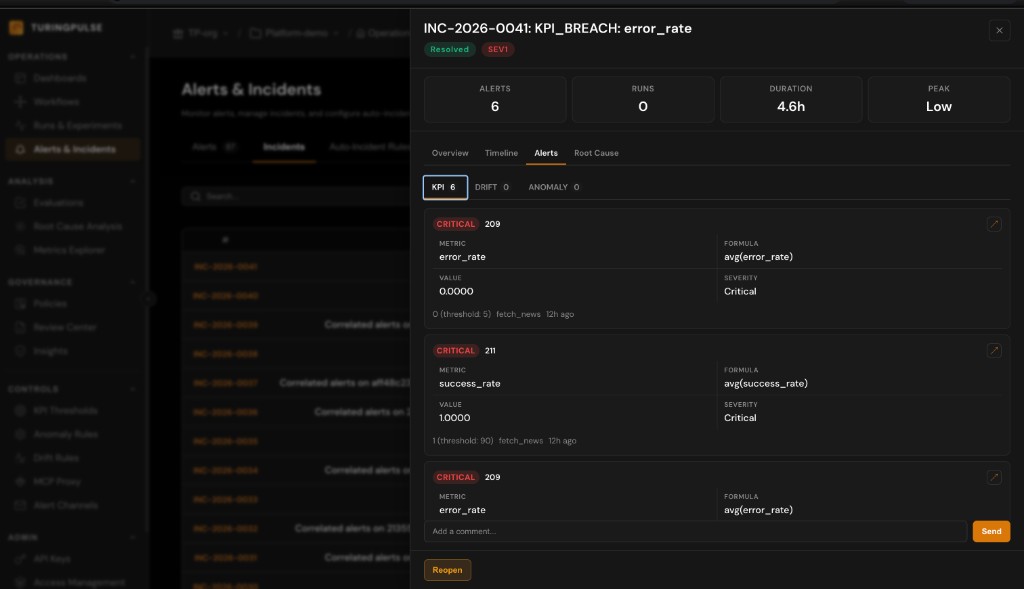Switch to the Root Cause tab

596,153
